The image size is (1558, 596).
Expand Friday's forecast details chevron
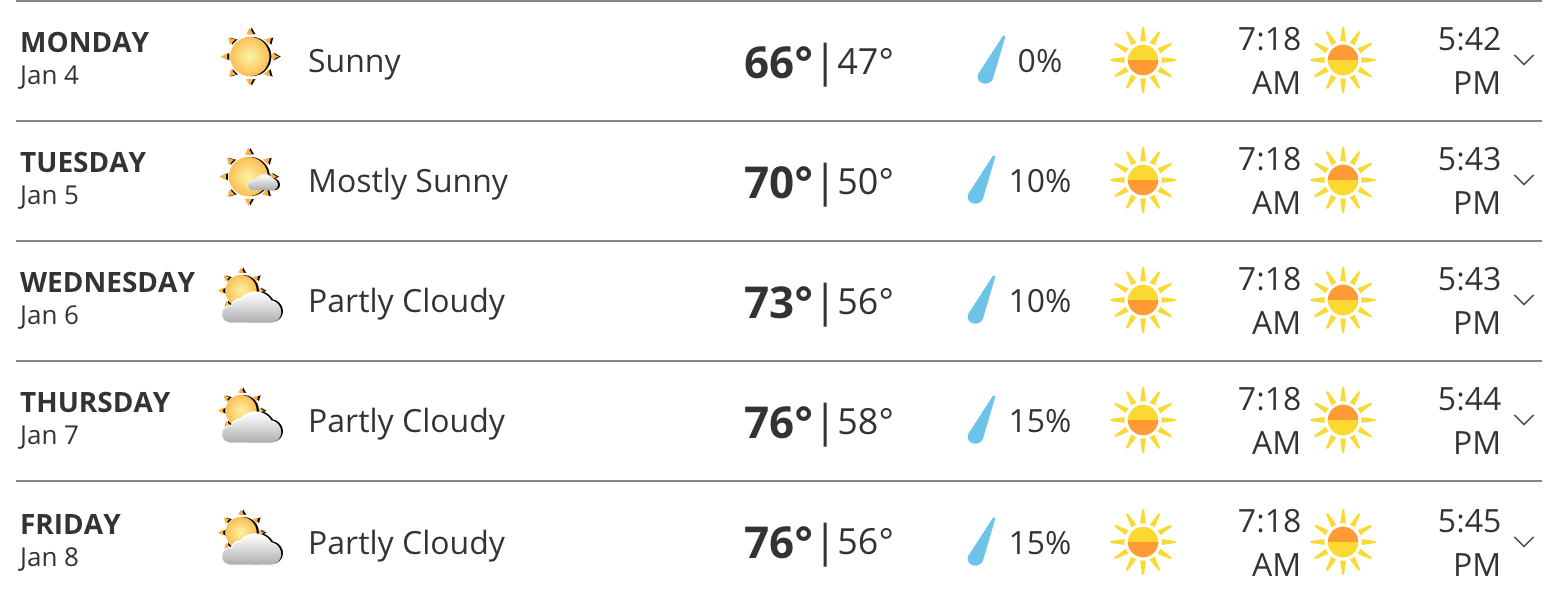(x=1524, y=543)
